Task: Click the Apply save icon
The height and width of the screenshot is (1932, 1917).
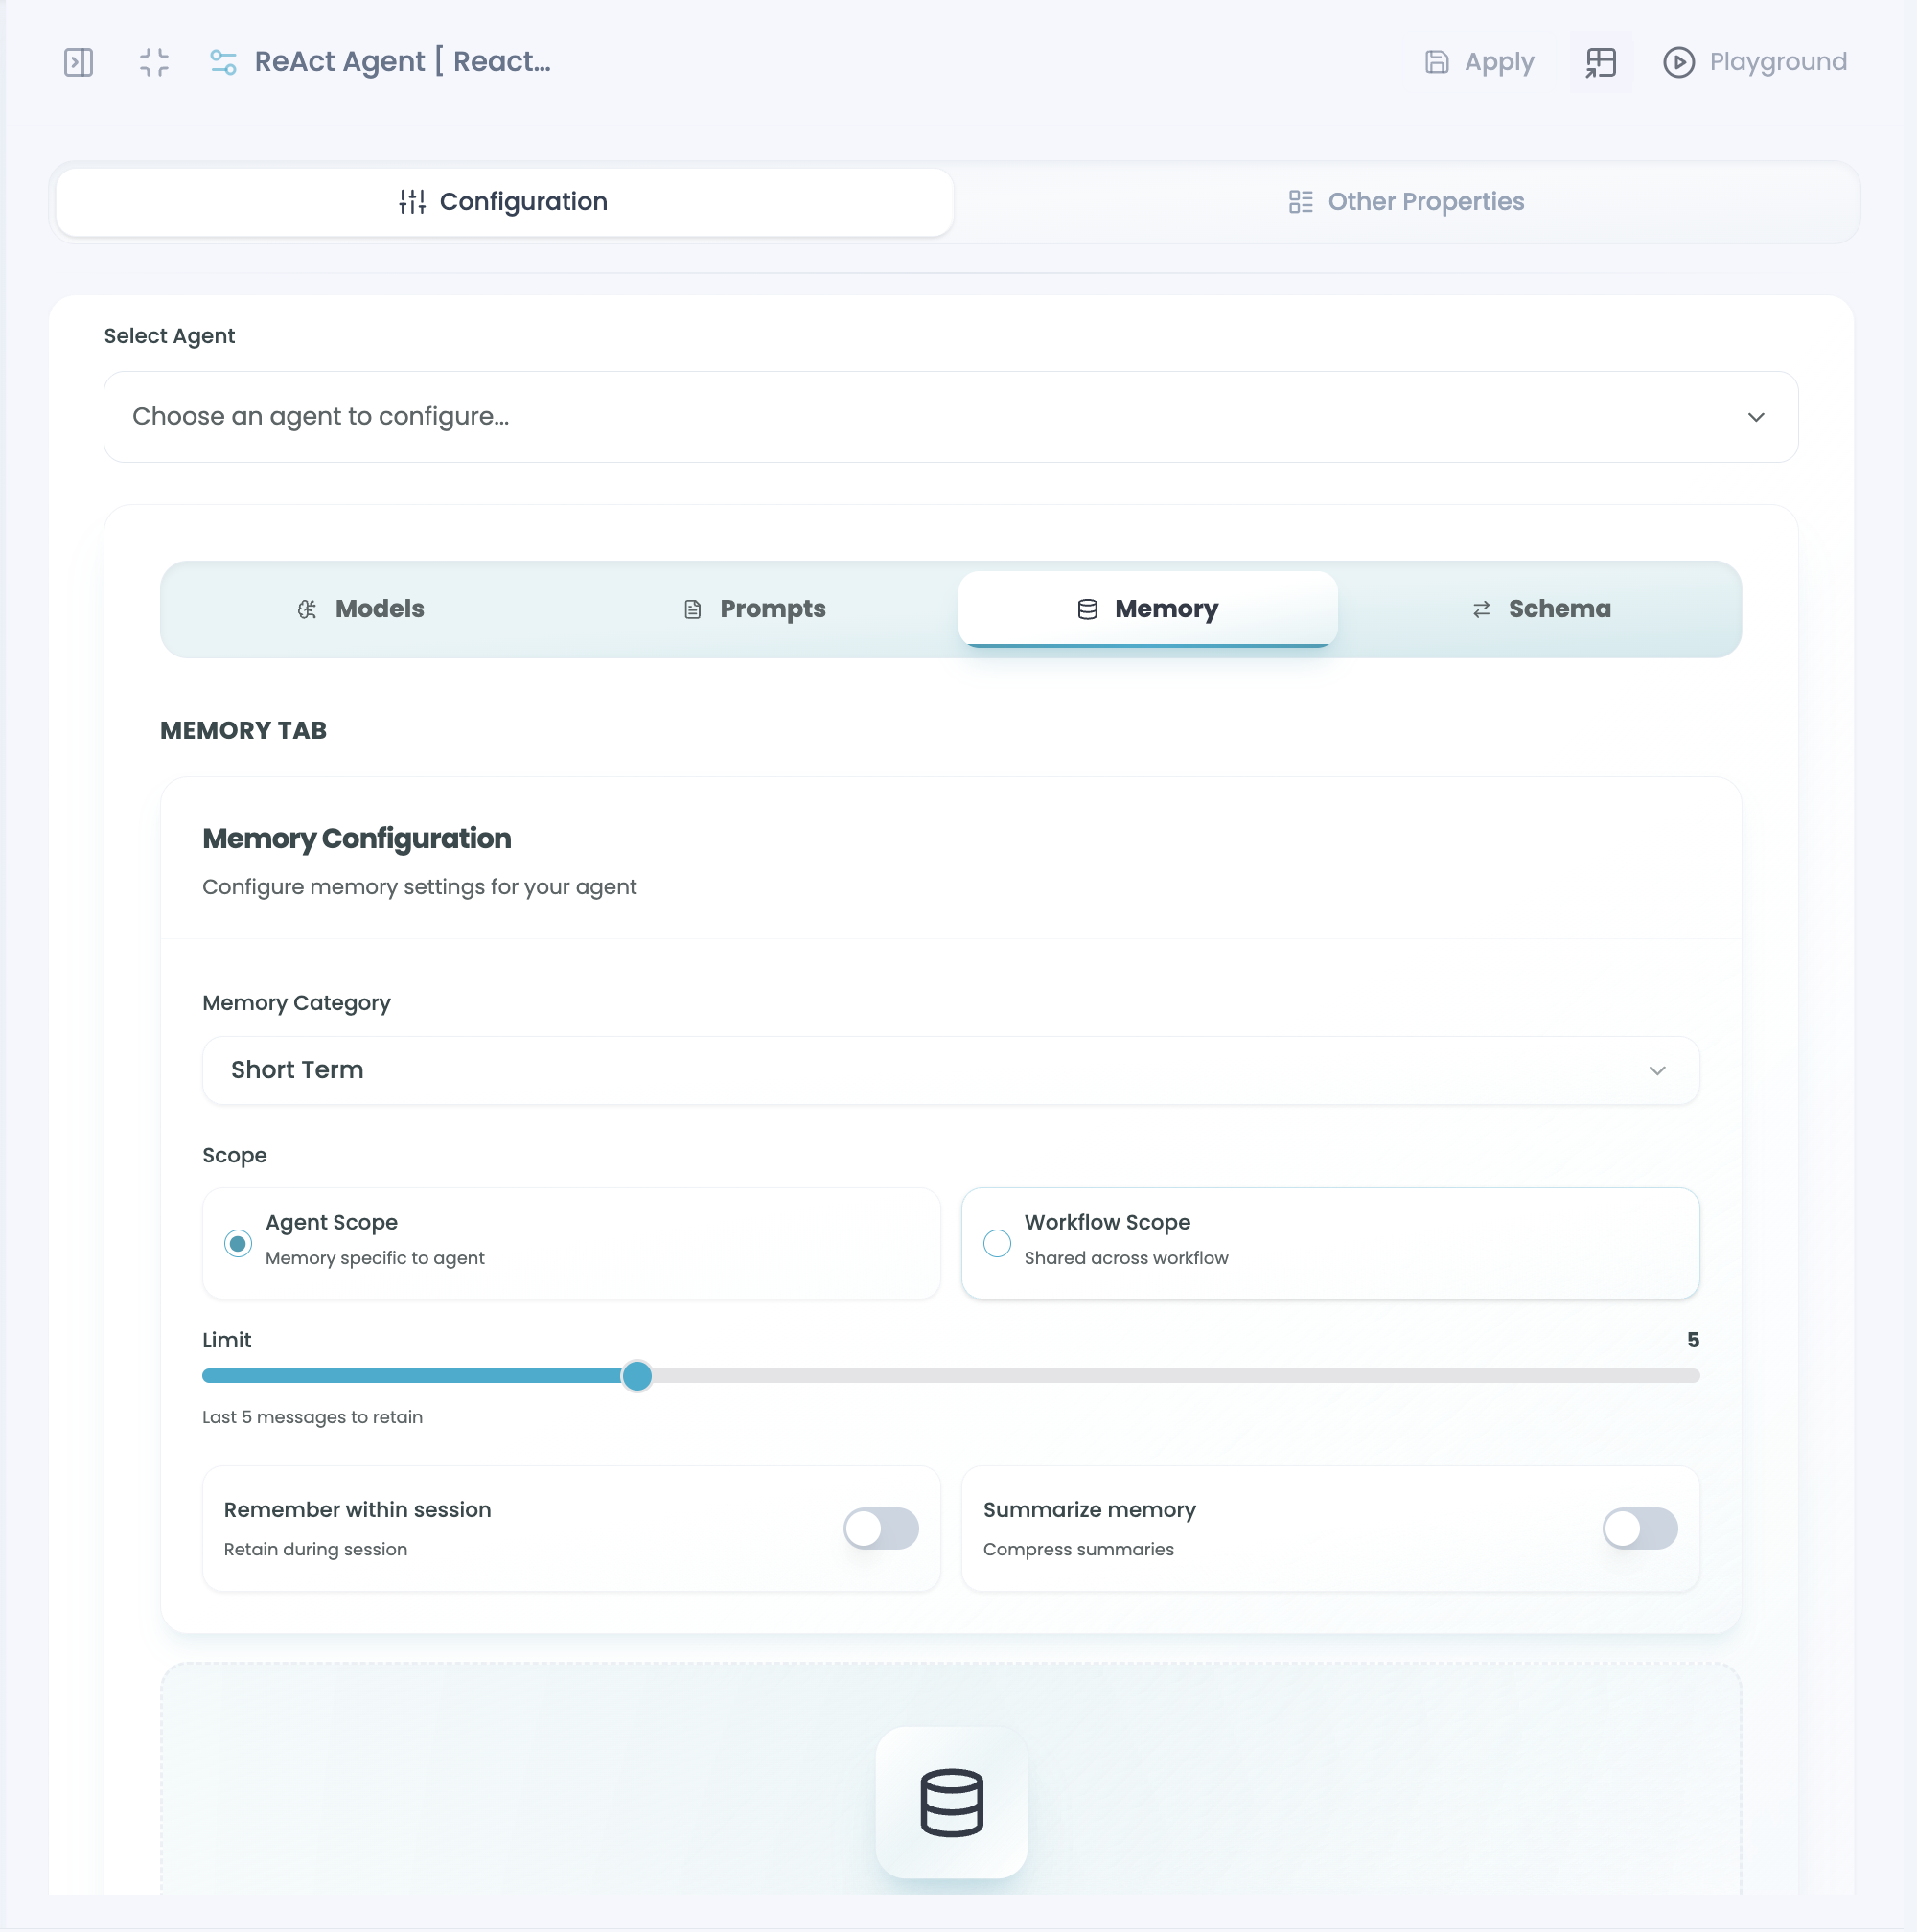Action: [1436, 62]
